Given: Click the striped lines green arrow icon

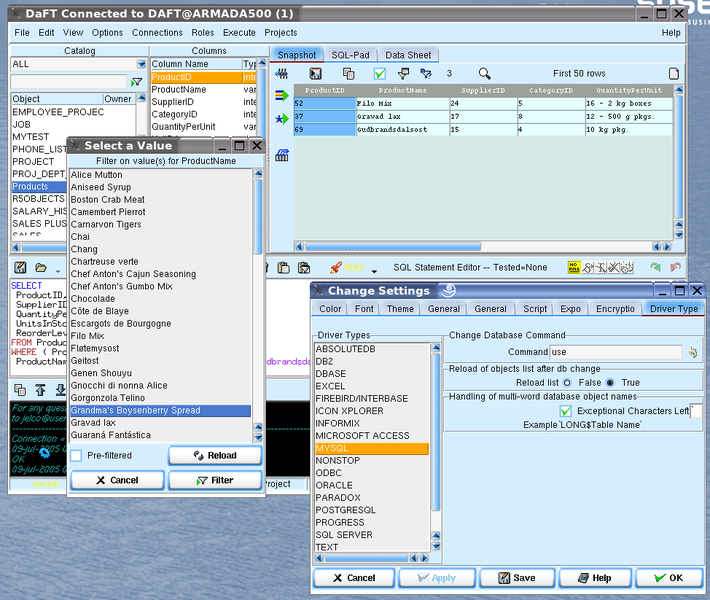Looking at the screenshot, I should (282, 95).
